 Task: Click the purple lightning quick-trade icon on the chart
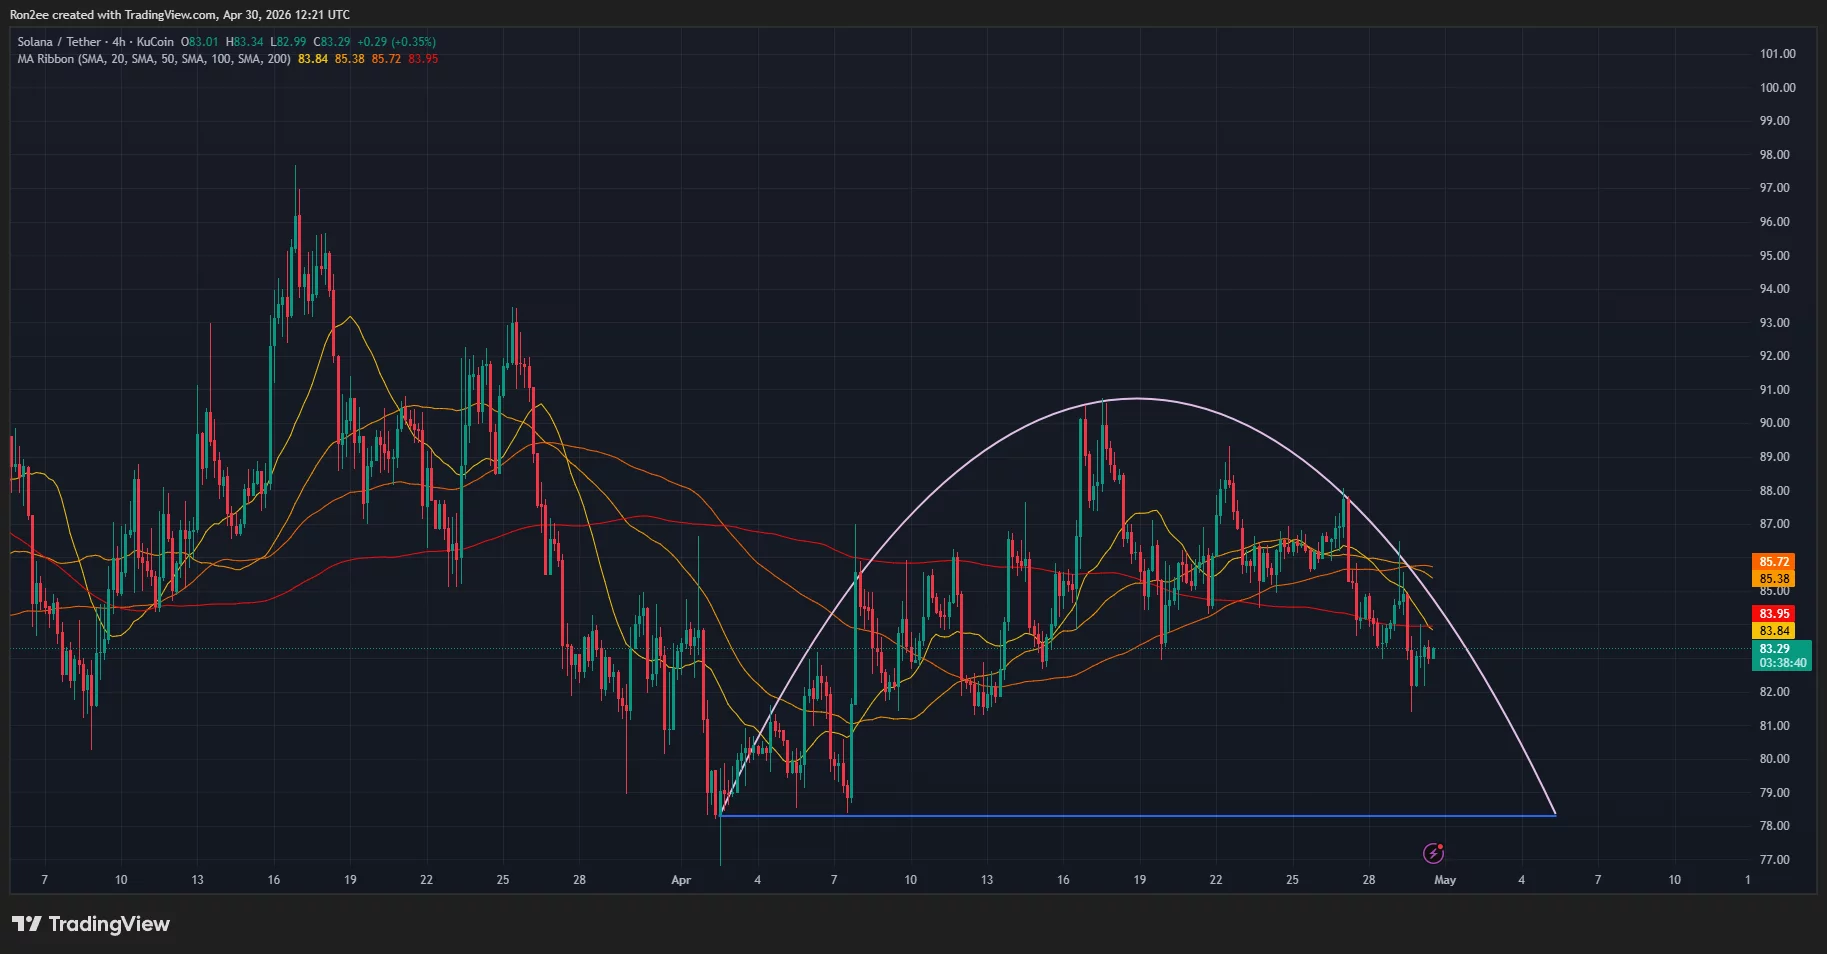tap(1433, 853)
